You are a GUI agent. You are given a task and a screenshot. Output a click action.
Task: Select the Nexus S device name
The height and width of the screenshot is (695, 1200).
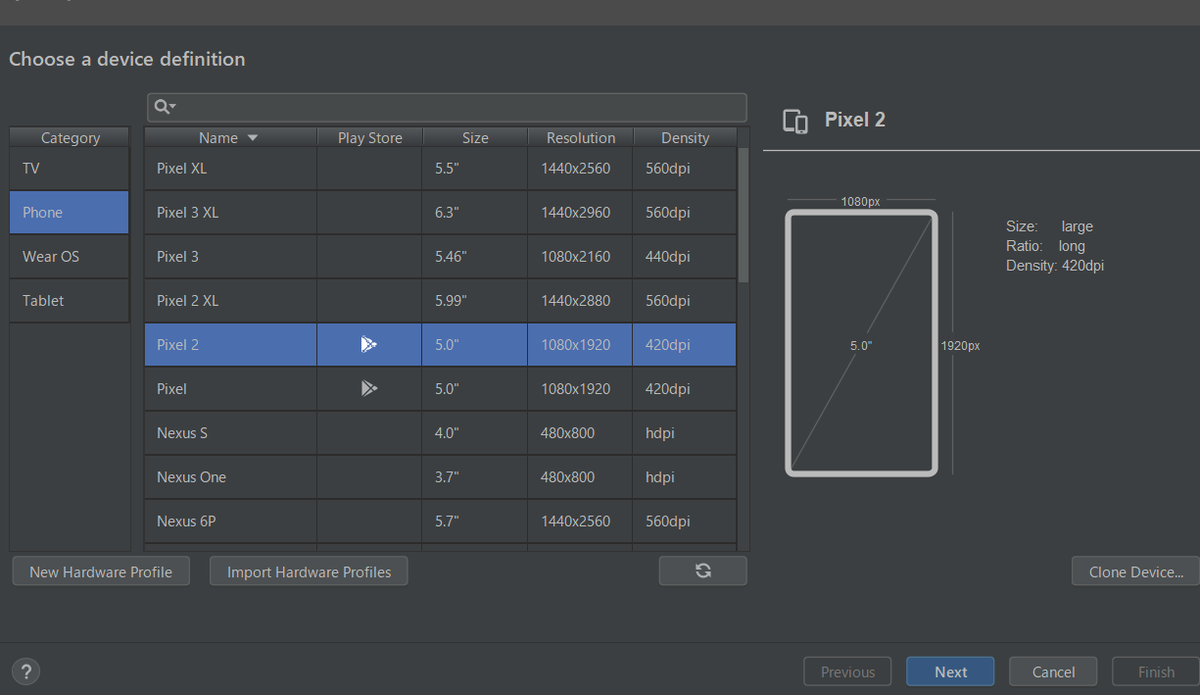pyautogui.click(x=182, y=433)
